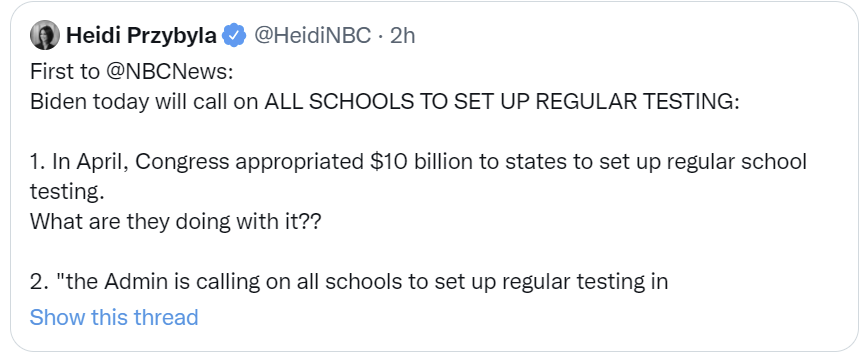This screenshot has width=868, height=361.
Task: Expand with Show this thread
Action: pos(113,317)
